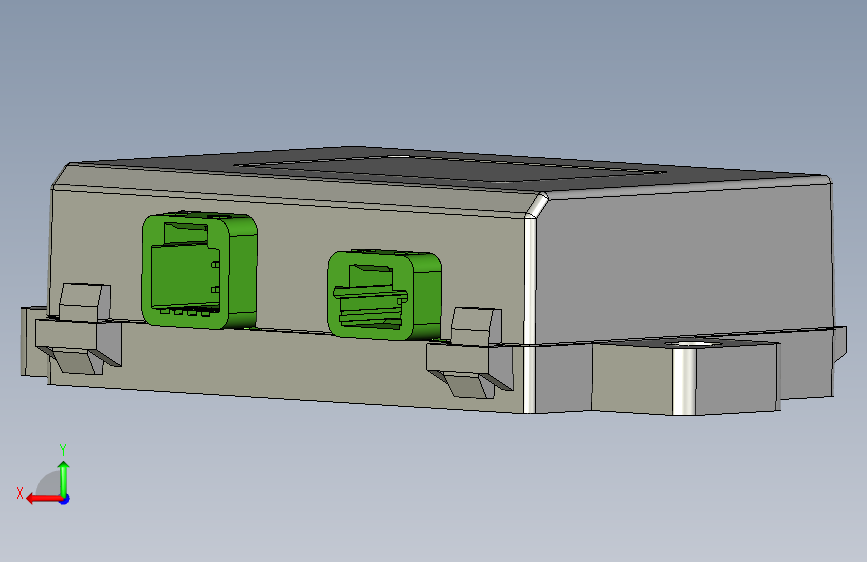The height and width of the screenshot is (562, 867).
Task: Click the blue Z axis dot of the triad
Action: pos(65,499)
